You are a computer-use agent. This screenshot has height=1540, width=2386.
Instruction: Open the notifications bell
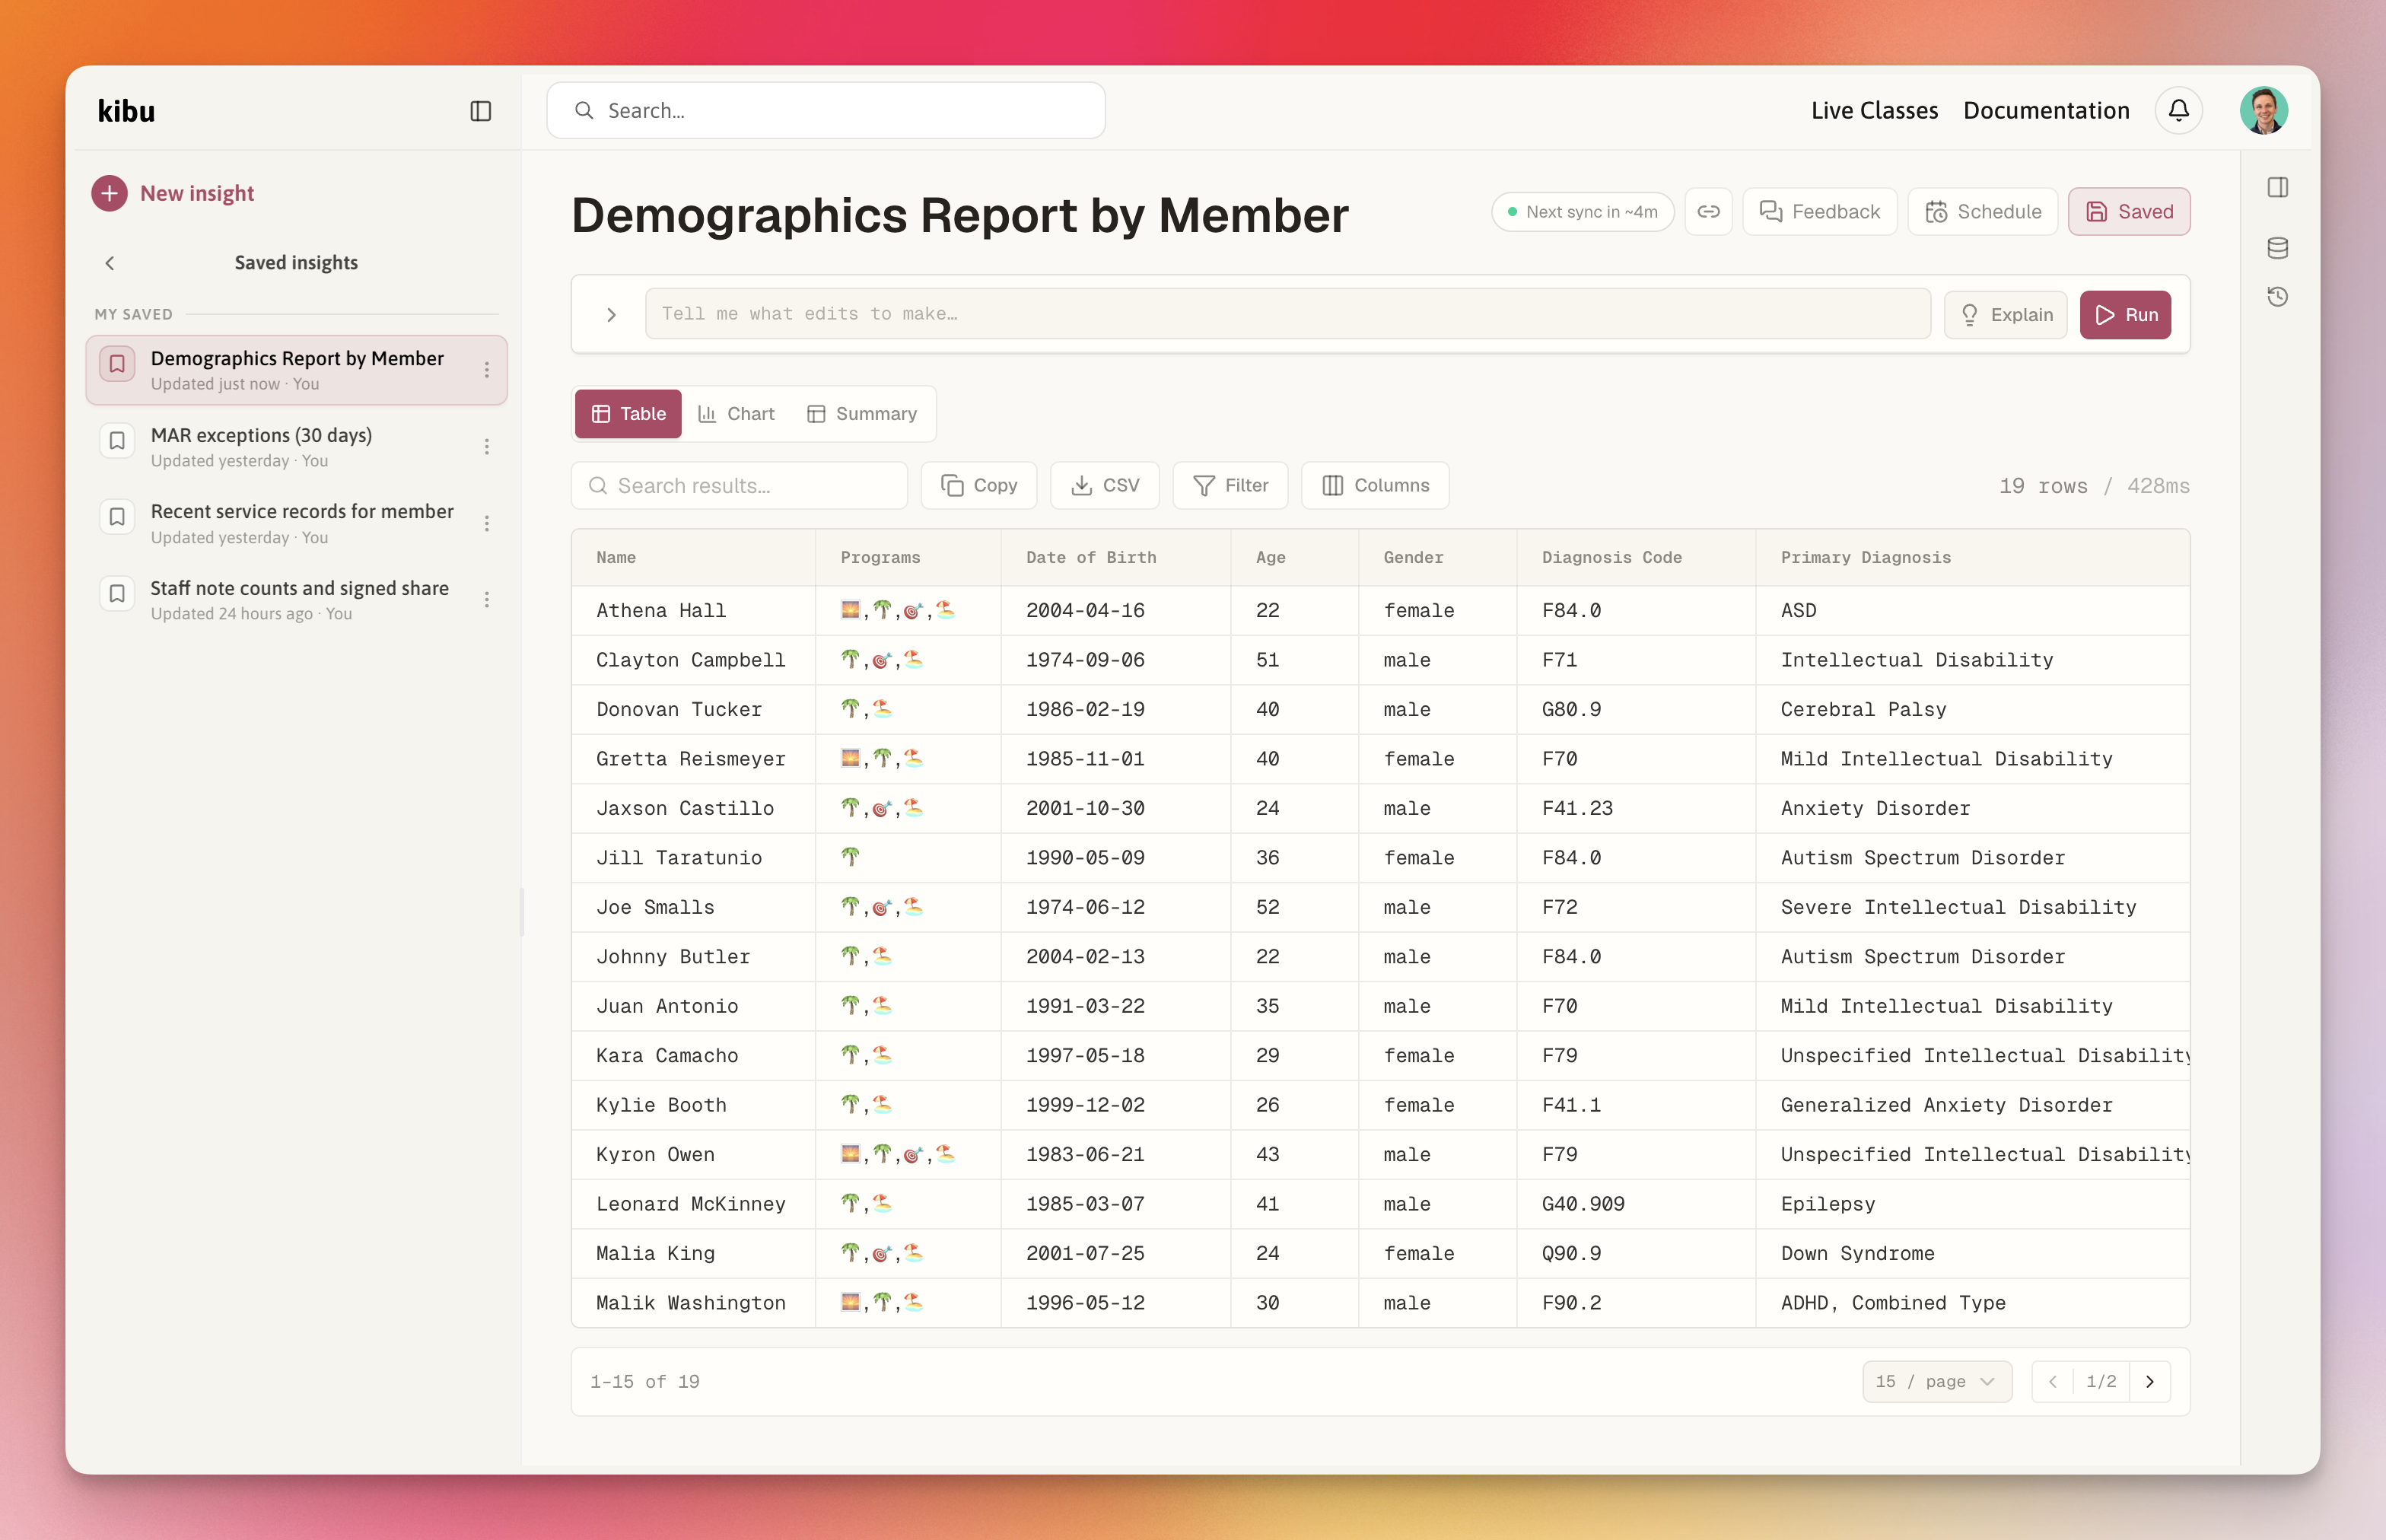coord(2178,110)
